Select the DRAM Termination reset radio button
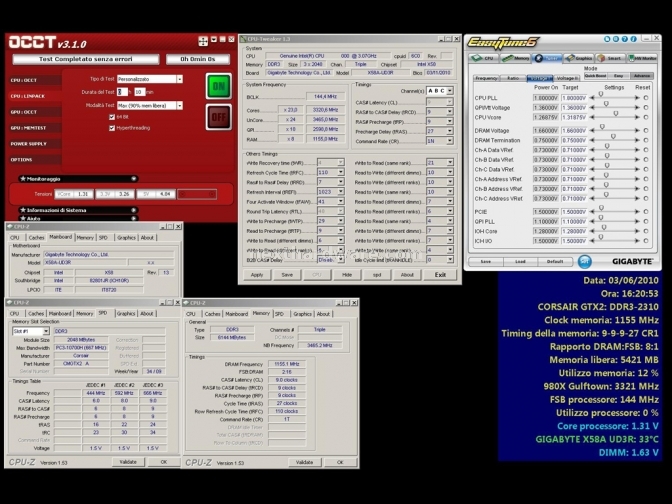The image size is (672, 504). 646,140
